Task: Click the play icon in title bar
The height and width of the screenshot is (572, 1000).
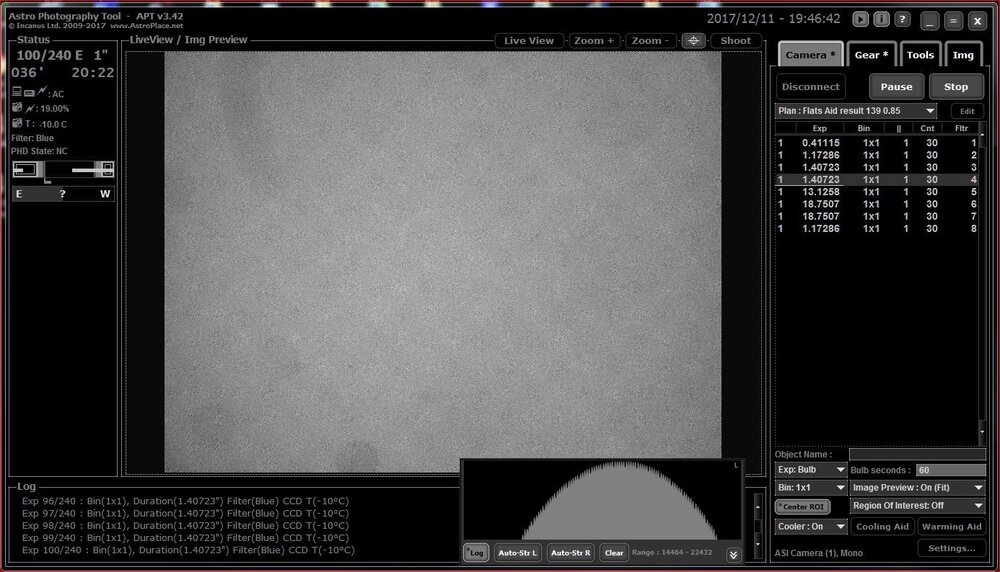Action: (x=860, y=19)
